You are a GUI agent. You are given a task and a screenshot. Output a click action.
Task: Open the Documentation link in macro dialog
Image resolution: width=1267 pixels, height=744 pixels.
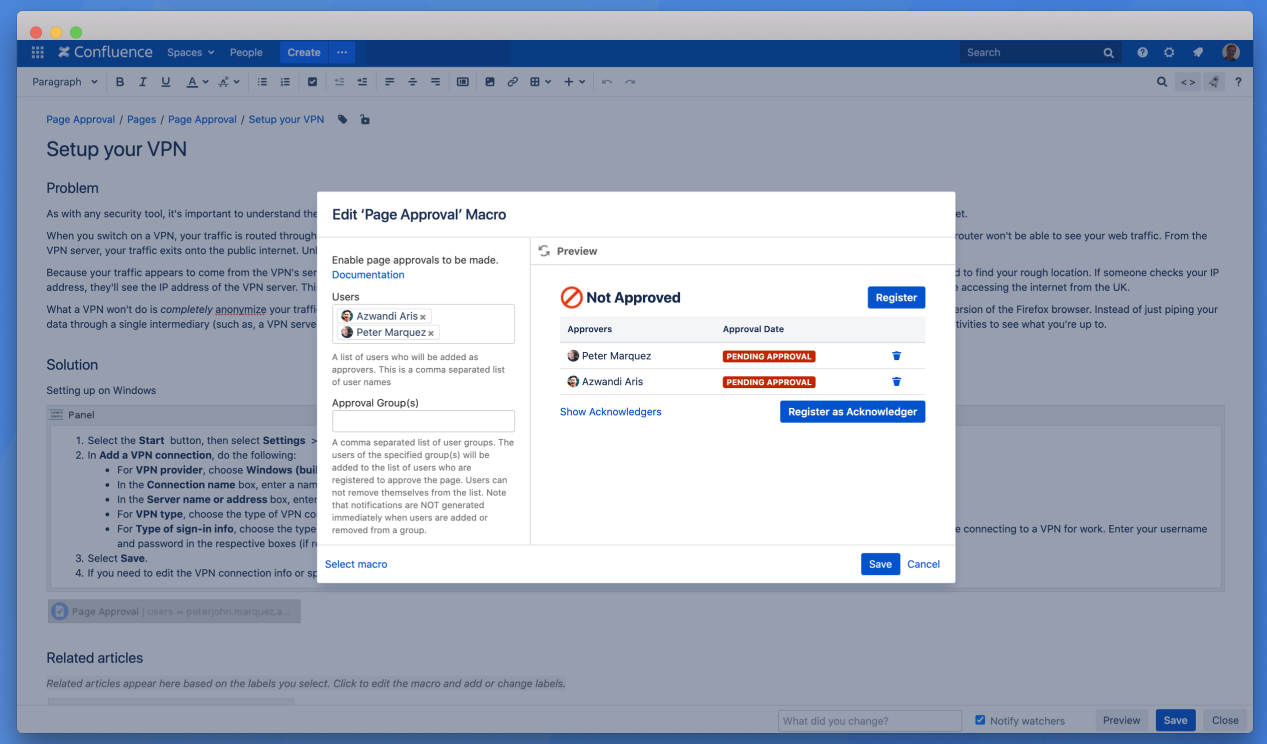tap(368, 275)
